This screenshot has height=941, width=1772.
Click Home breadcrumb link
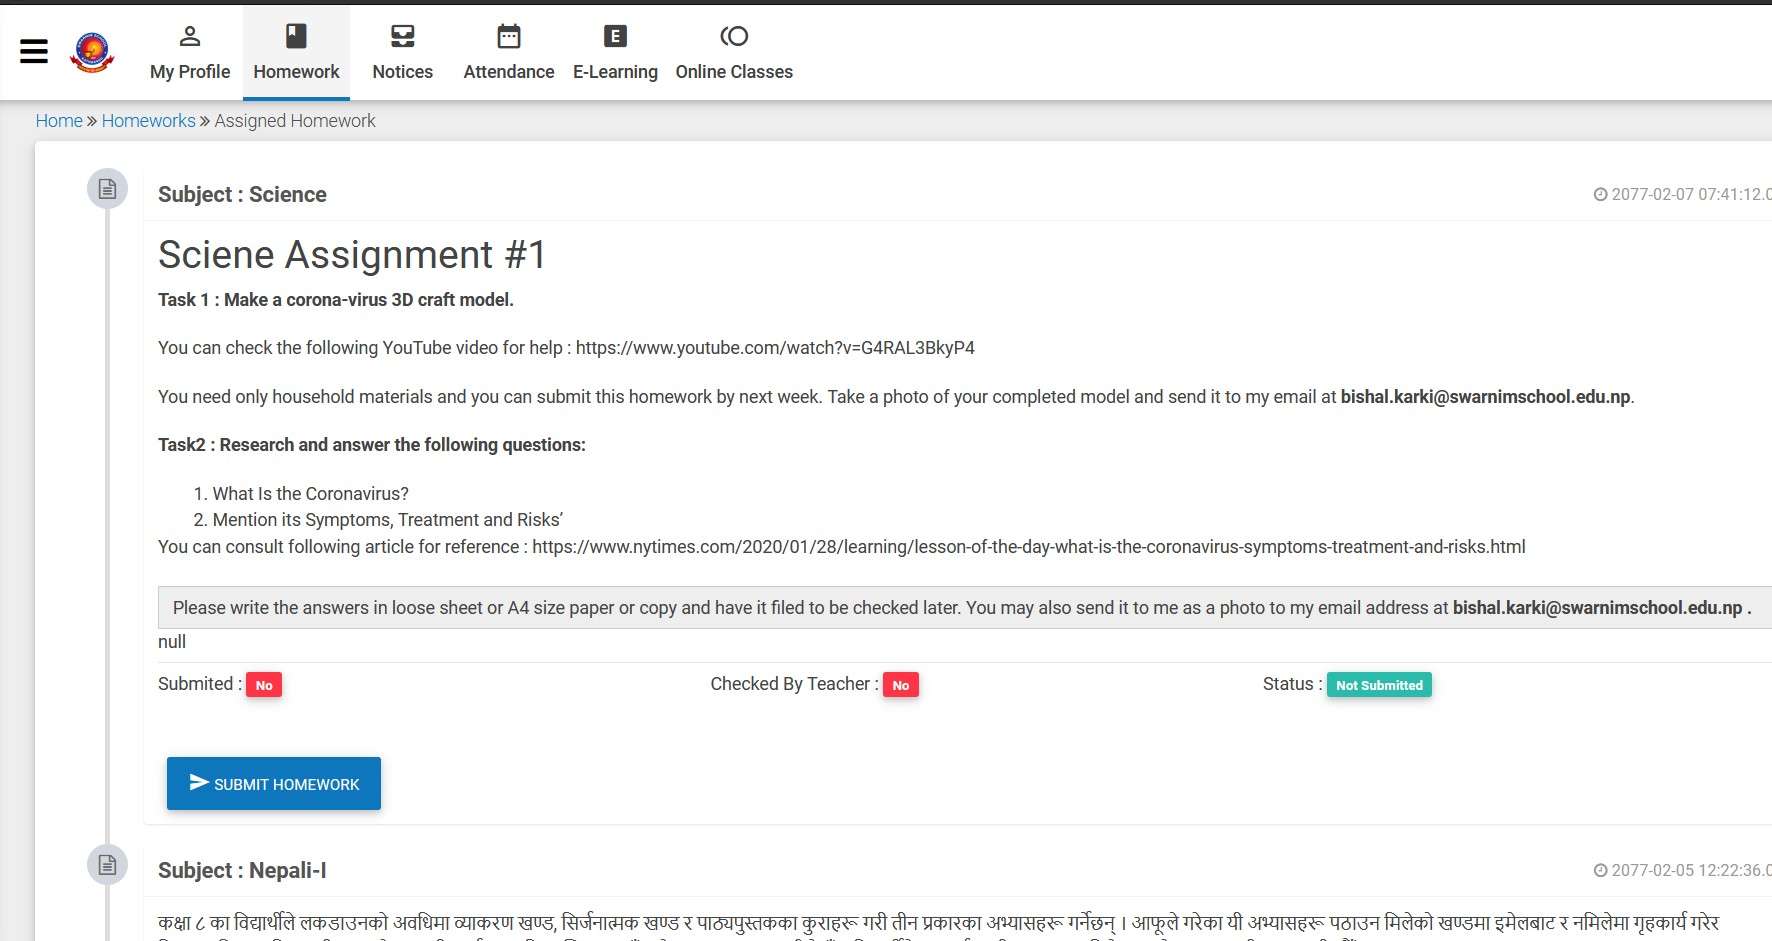[59, 121]
